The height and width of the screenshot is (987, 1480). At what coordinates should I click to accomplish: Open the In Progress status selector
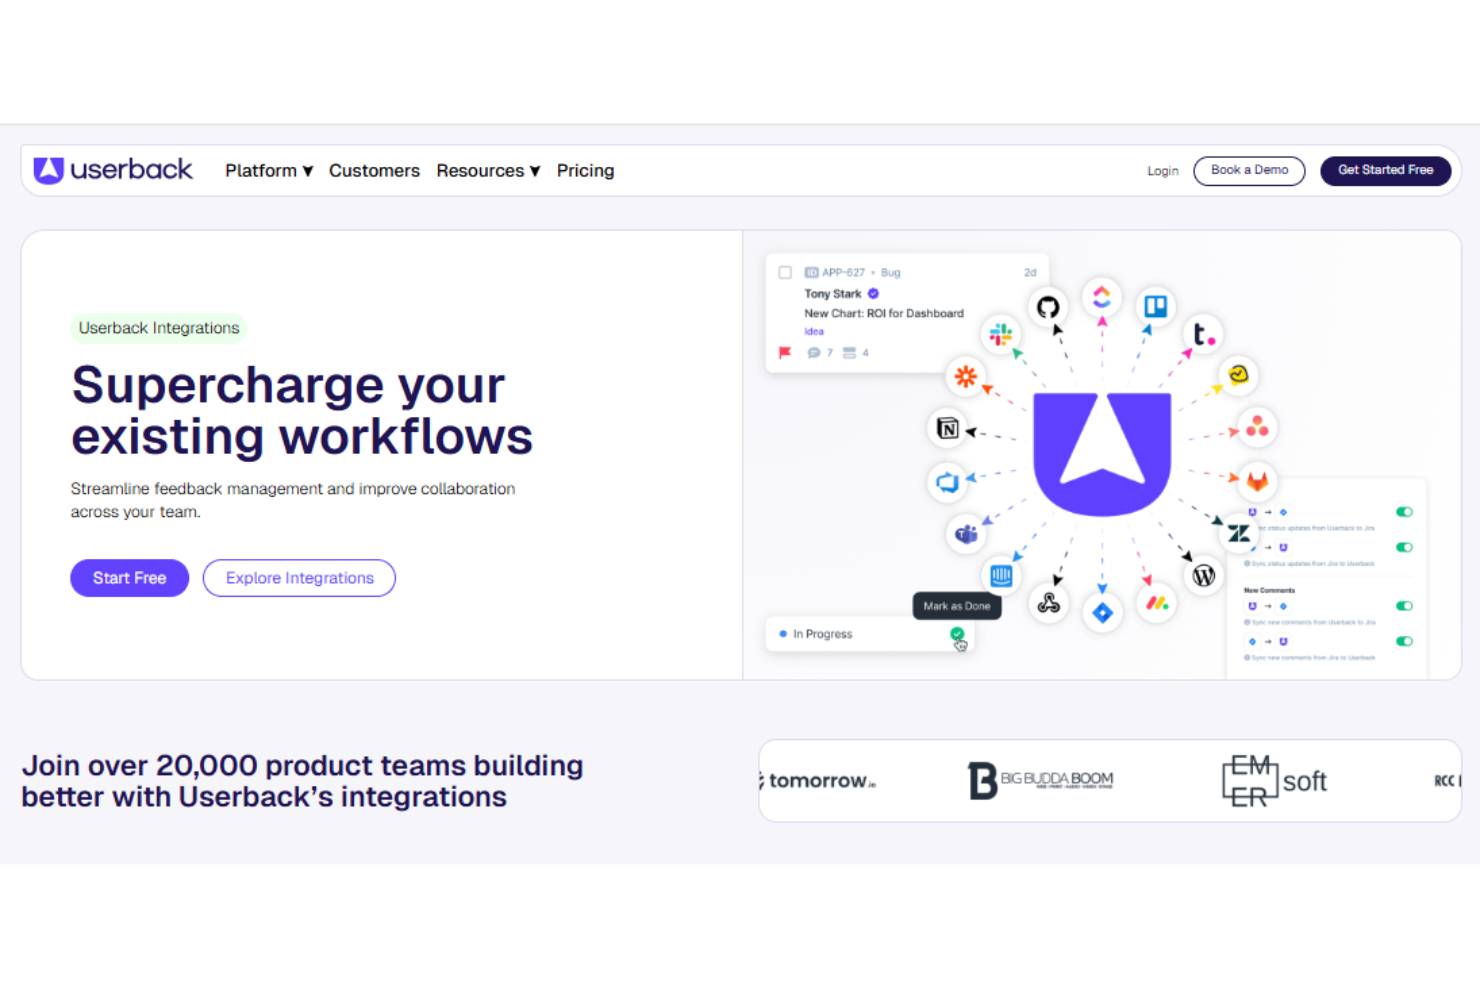[870, 634]
